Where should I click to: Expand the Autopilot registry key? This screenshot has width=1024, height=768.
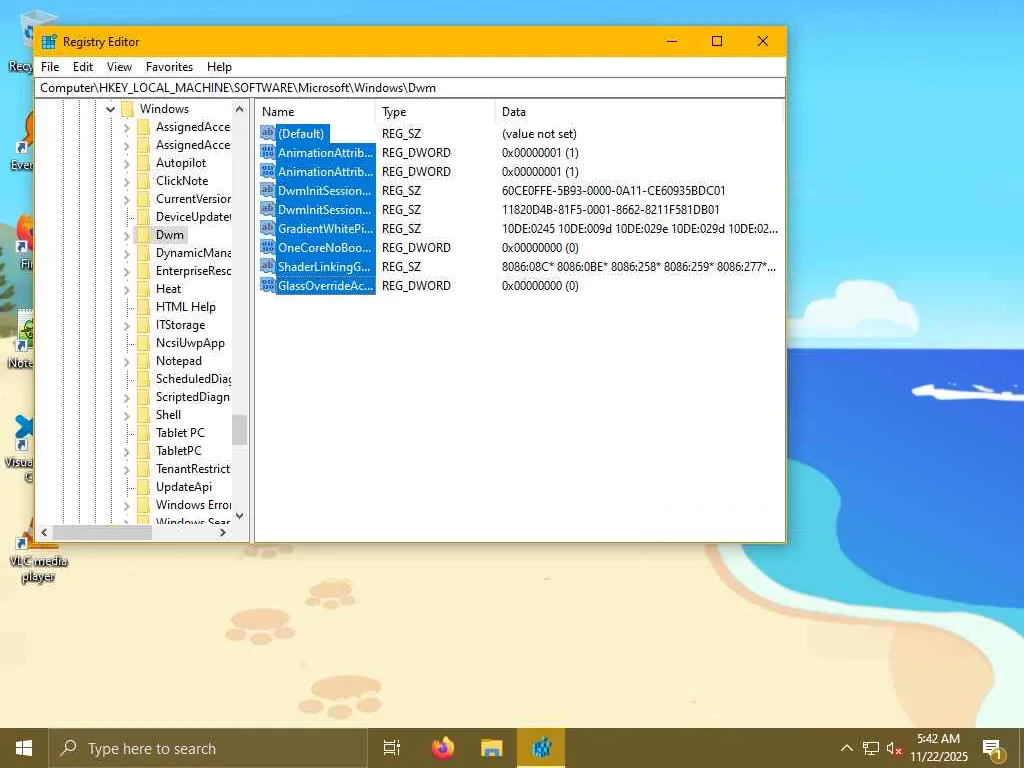[127, 163]
